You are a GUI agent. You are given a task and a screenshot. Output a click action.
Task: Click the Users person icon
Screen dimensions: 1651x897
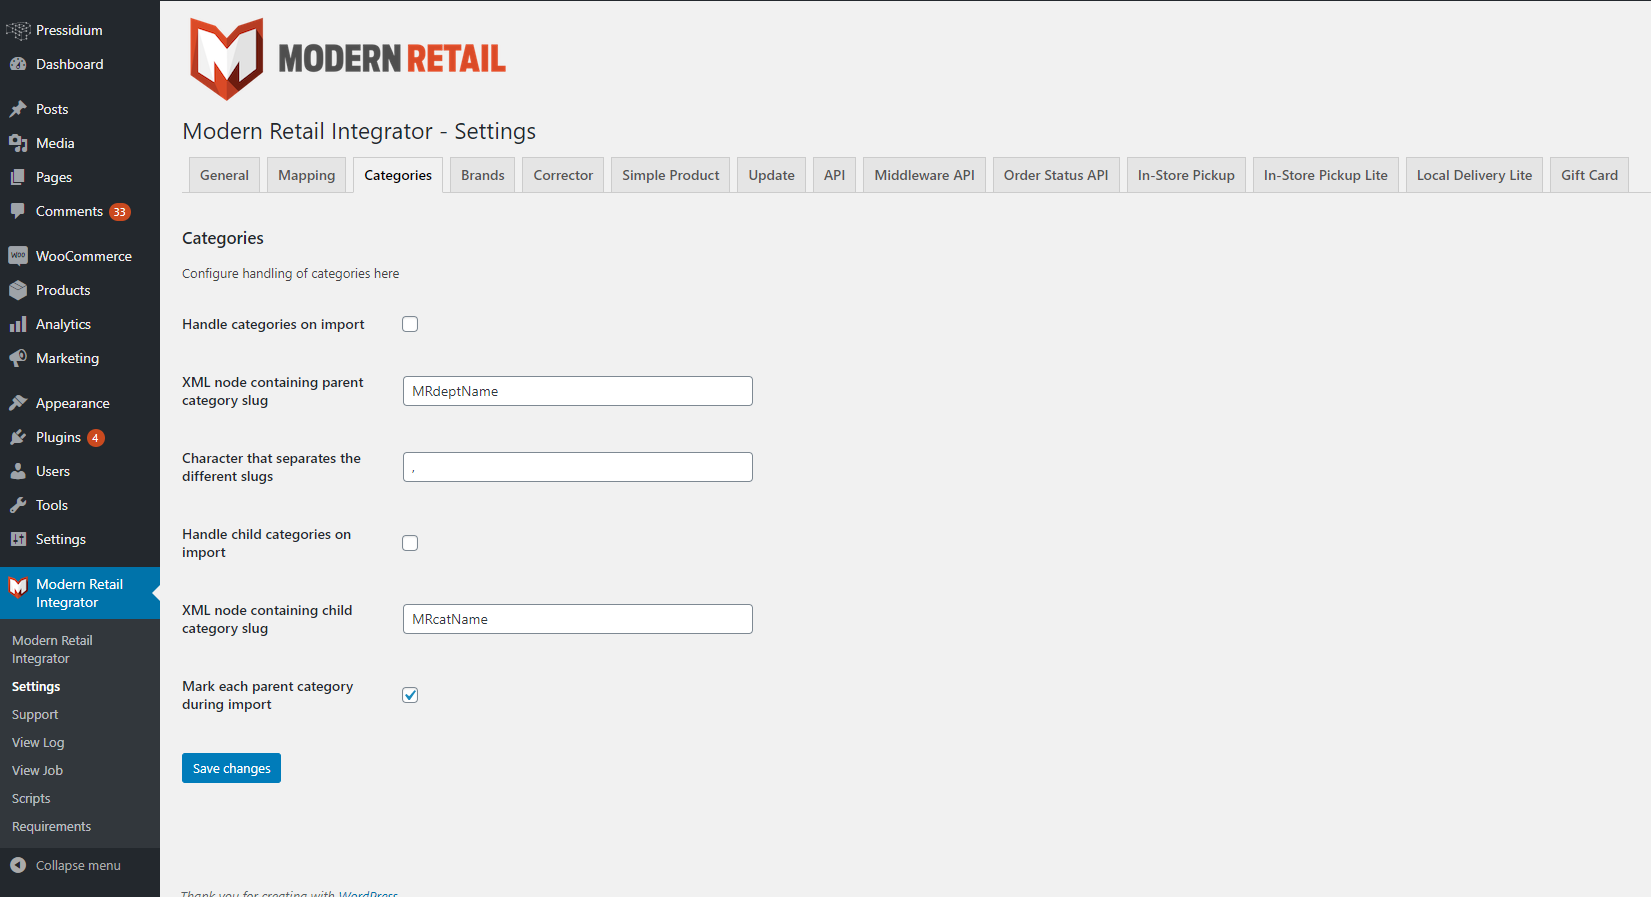(x=18, y=471)
